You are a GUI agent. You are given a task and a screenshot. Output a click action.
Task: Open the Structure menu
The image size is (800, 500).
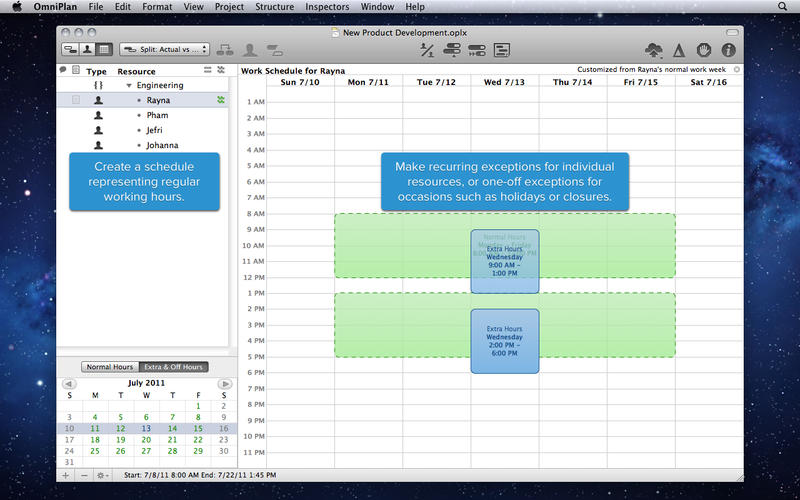click(x=274, y=7)
